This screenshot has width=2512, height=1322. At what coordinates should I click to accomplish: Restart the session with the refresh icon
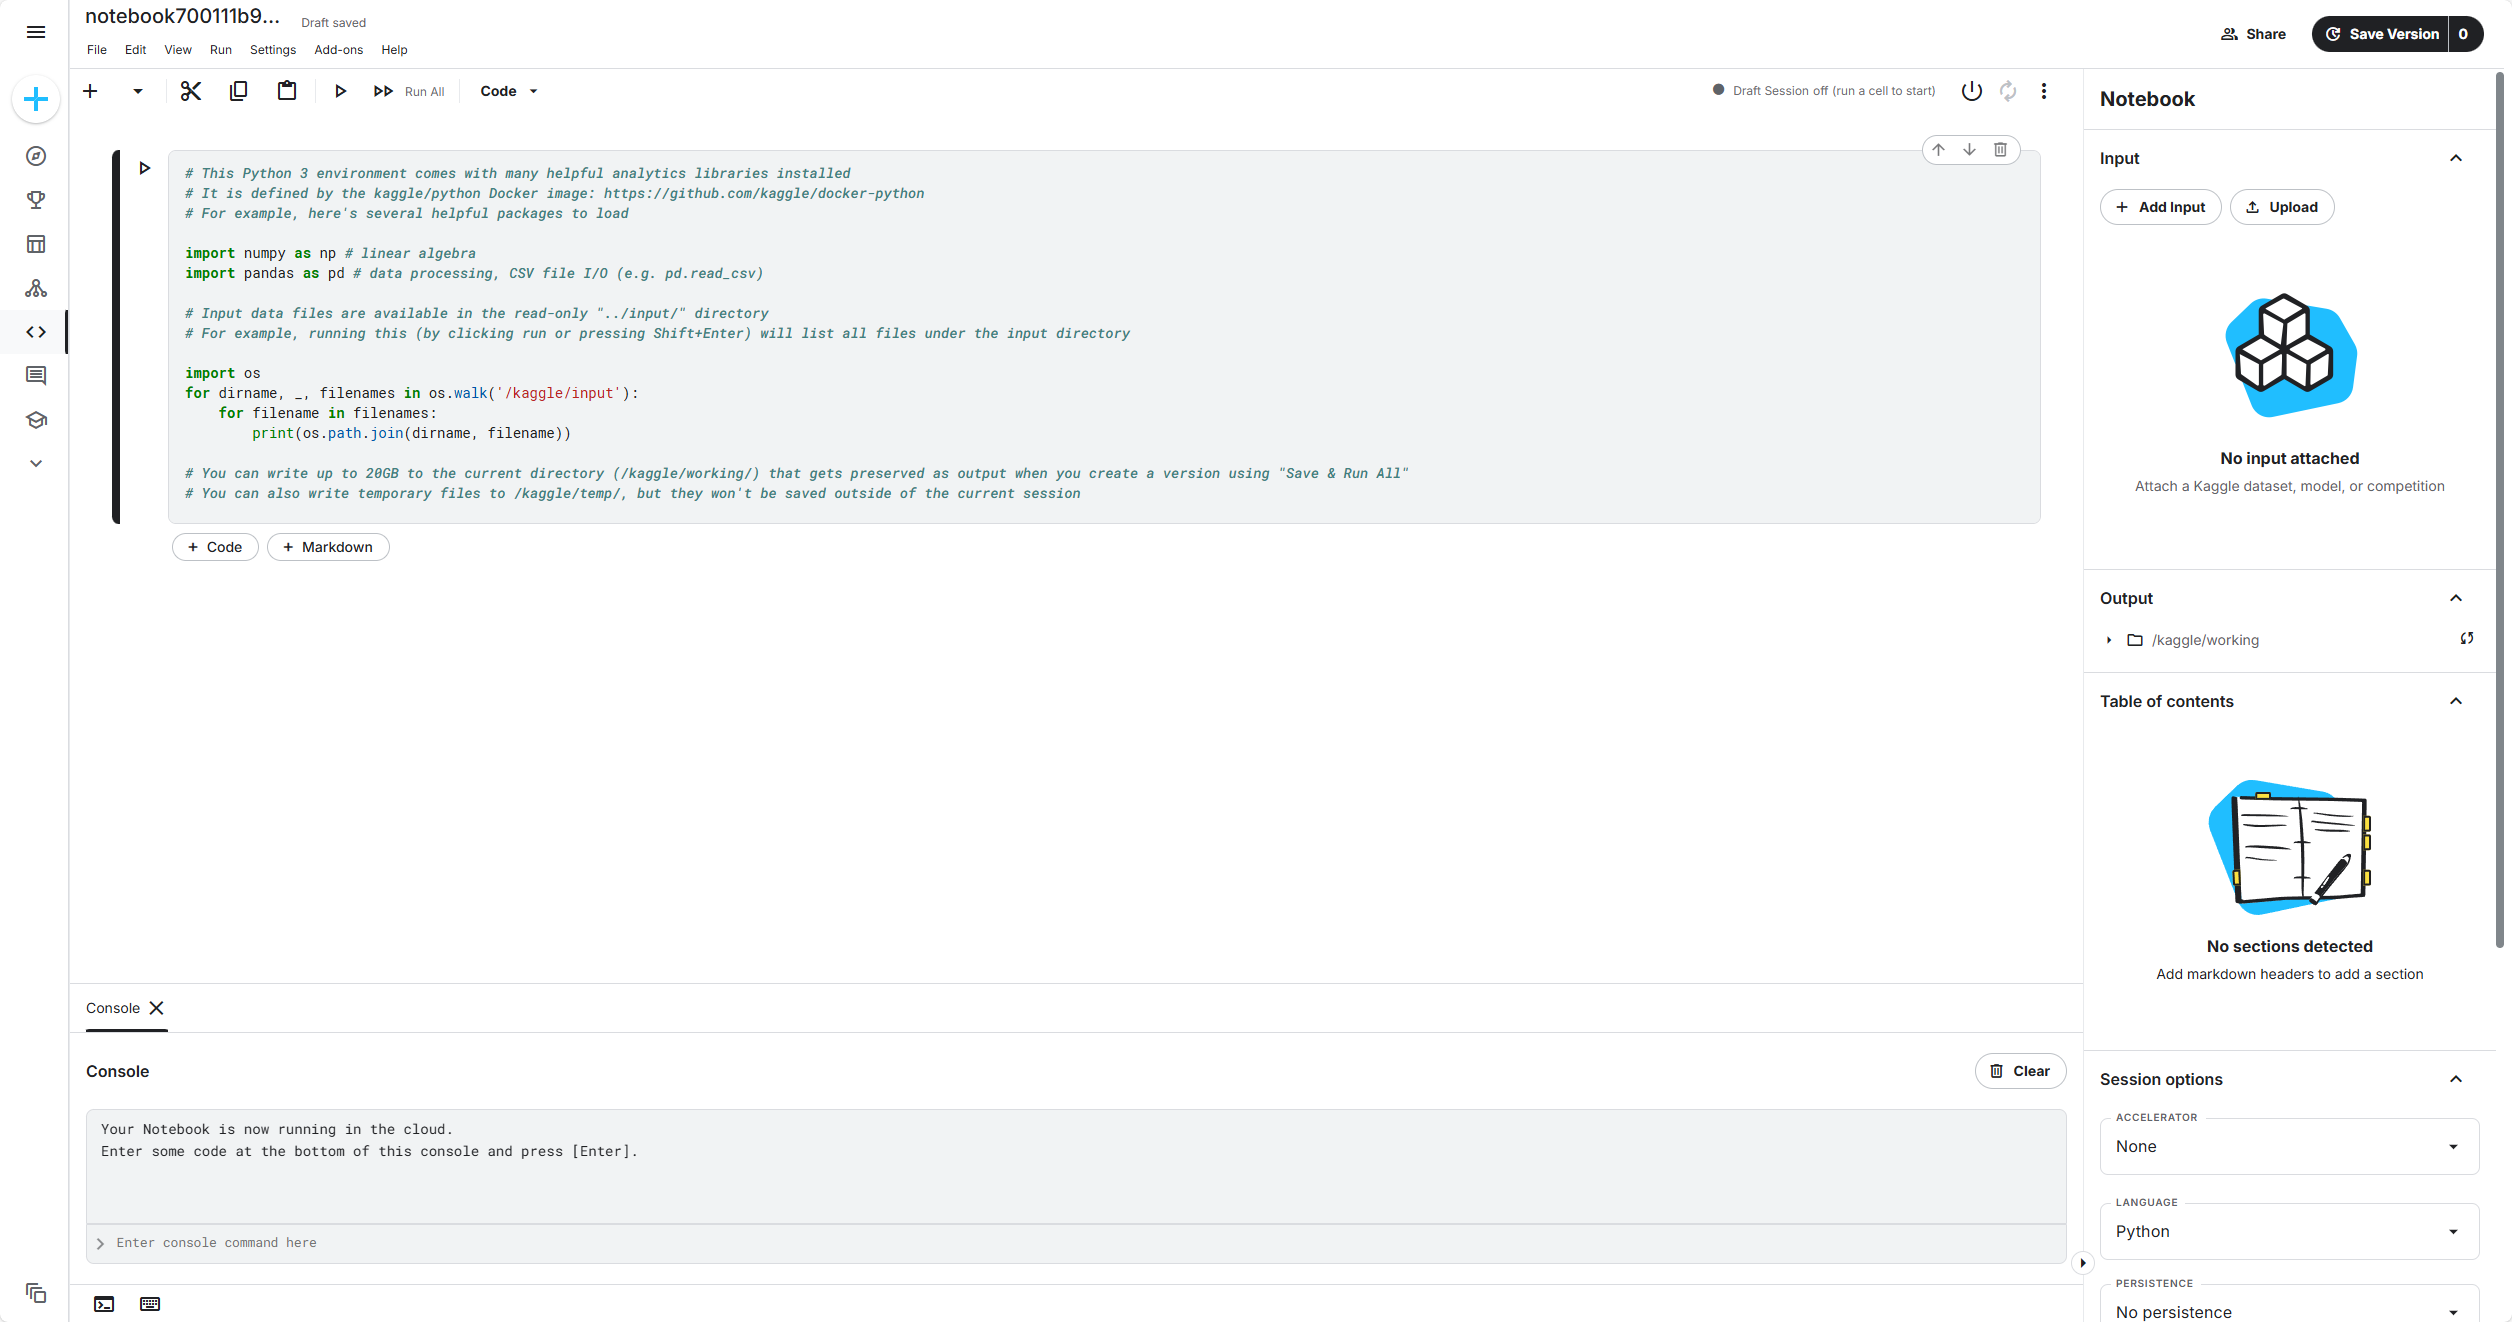[2008, 90]
